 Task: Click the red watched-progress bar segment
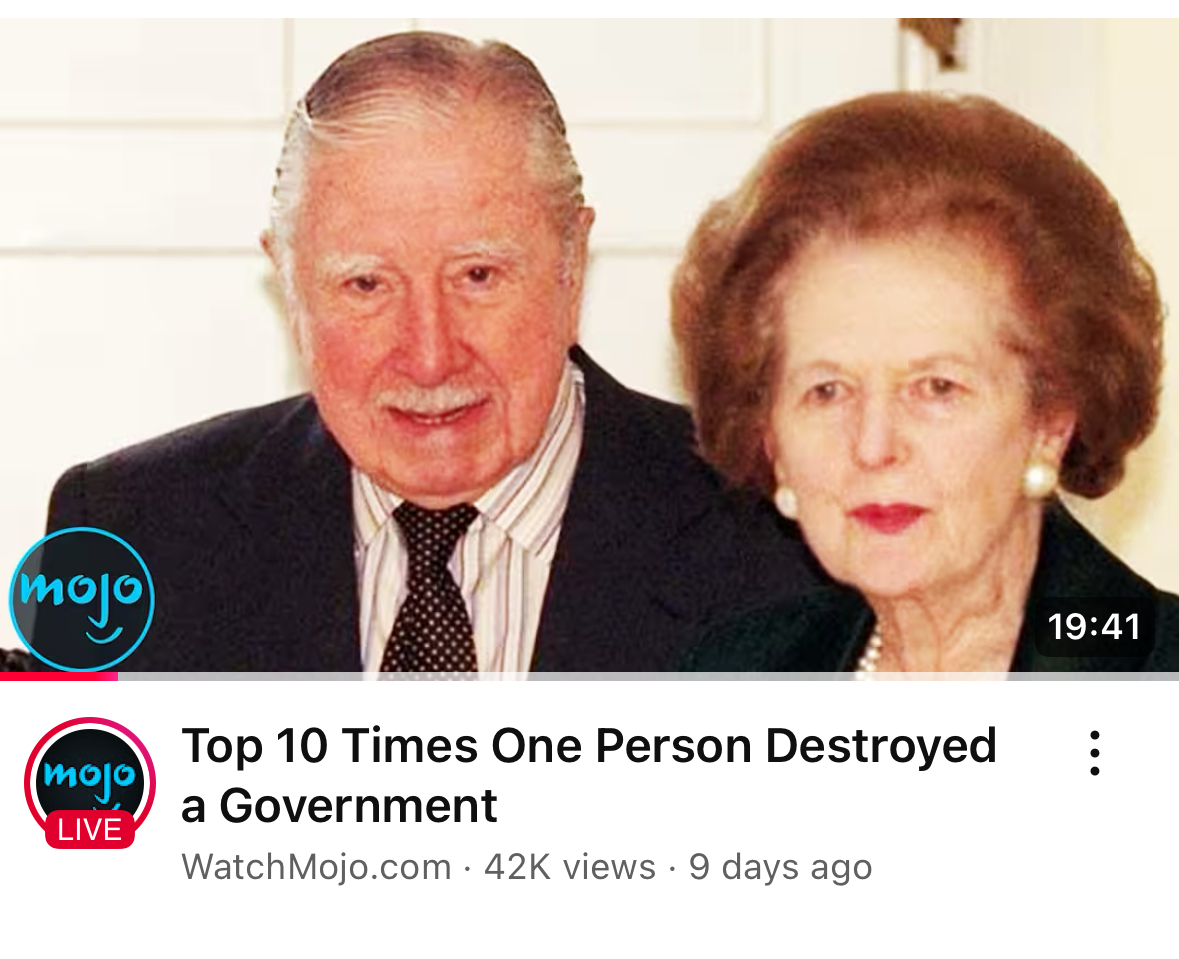coord(59,676)
